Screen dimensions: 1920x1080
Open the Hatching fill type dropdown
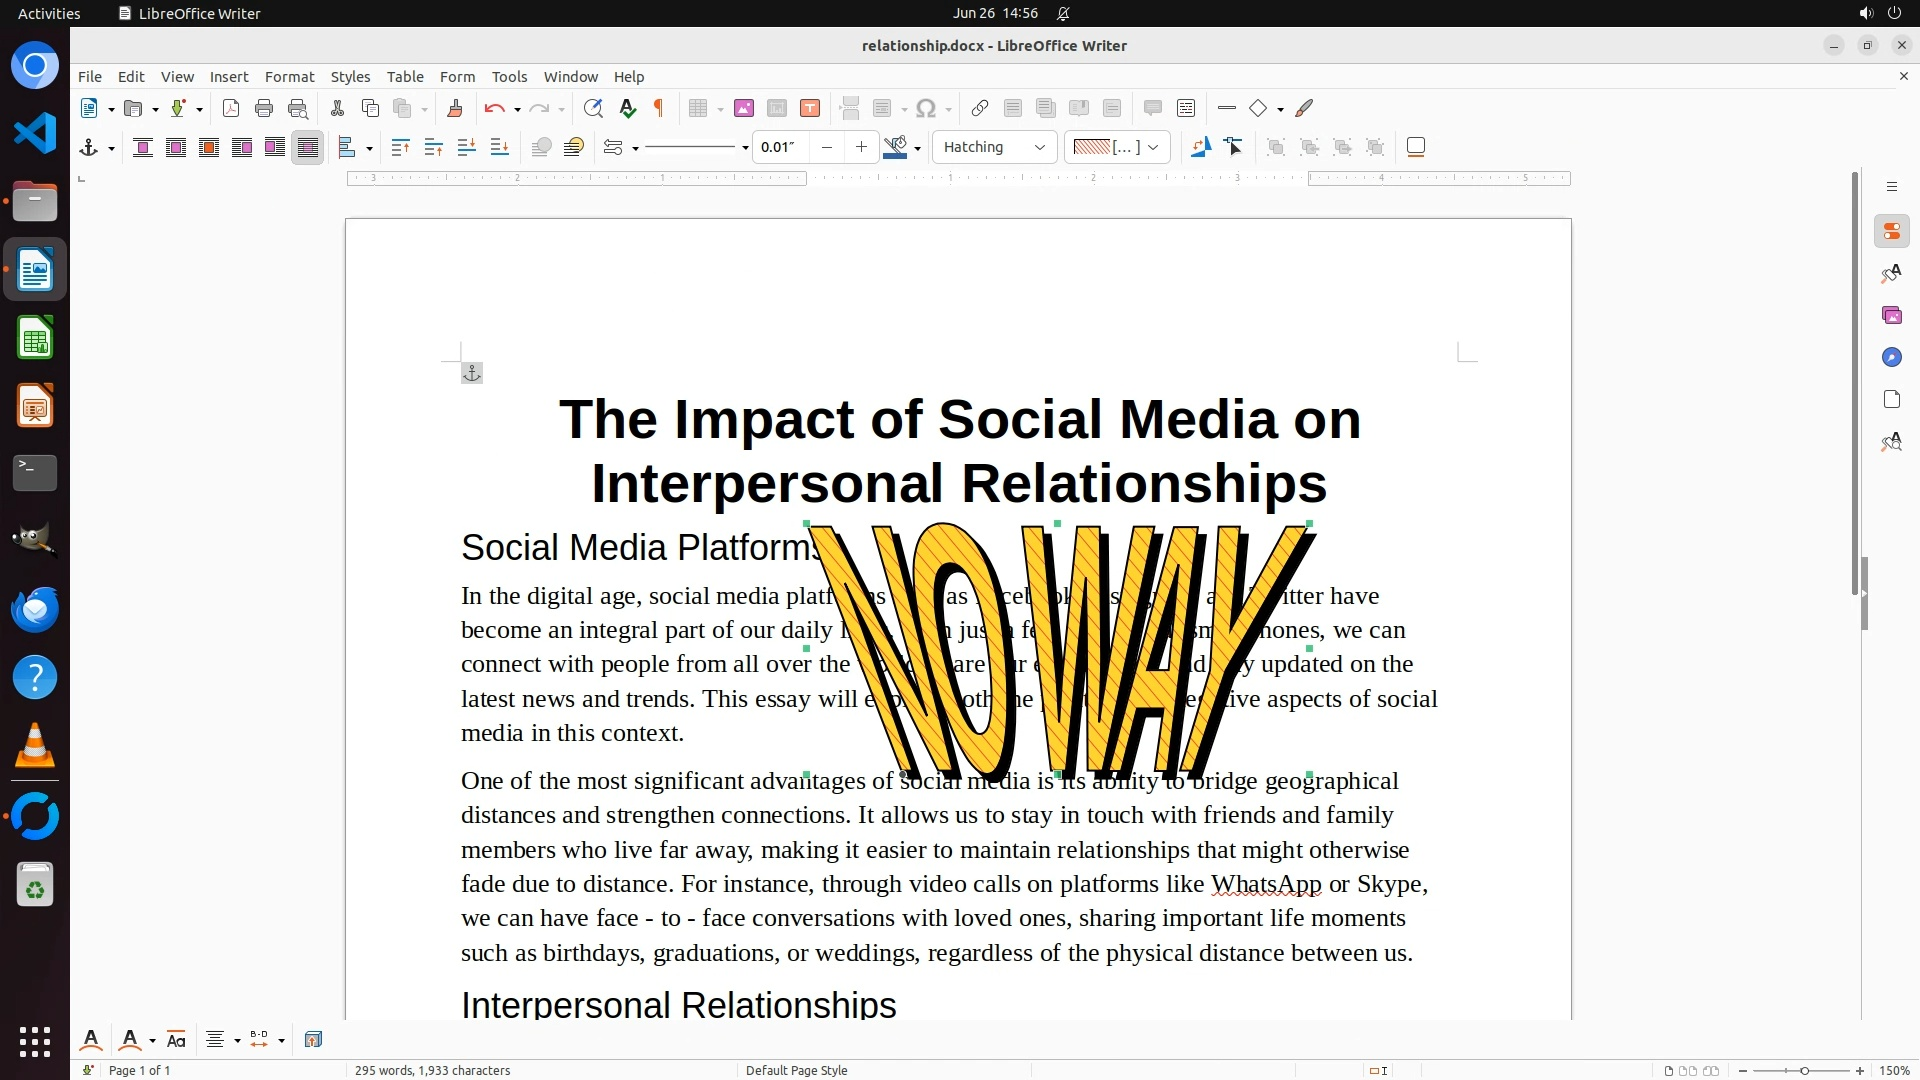[x=994, y=147]
